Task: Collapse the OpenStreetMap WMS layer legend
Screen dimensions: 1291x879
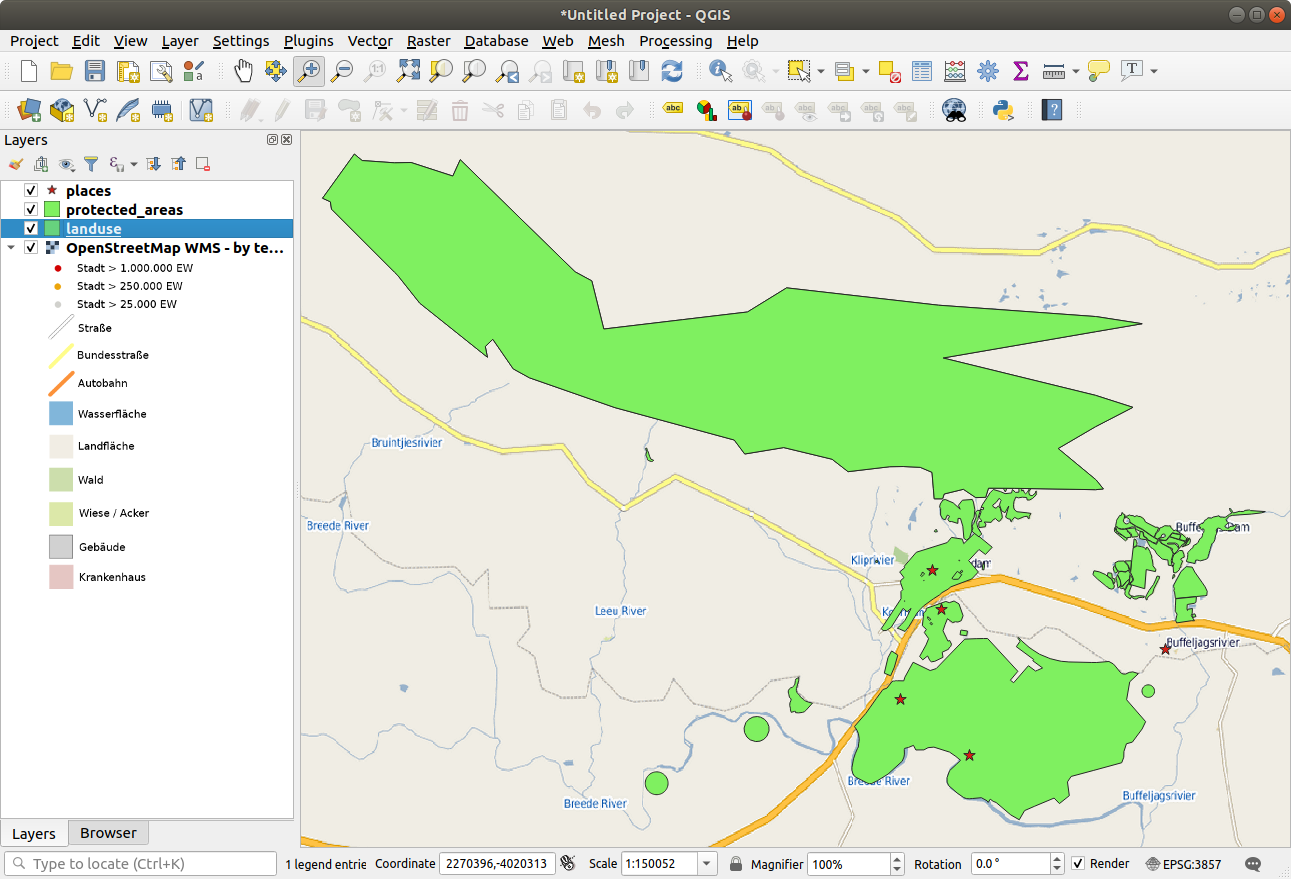Action: 12,248
